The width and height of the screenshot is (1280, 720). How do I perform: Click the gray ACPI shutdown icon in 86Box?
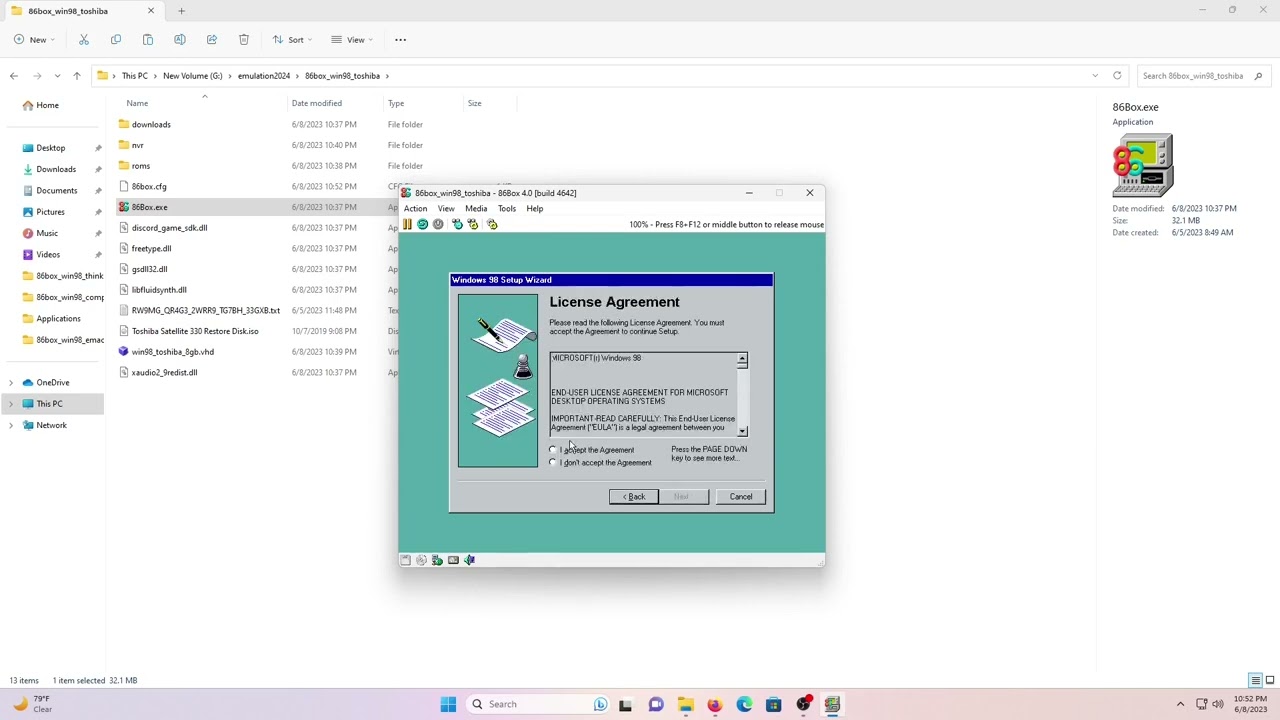pos(438,224)
